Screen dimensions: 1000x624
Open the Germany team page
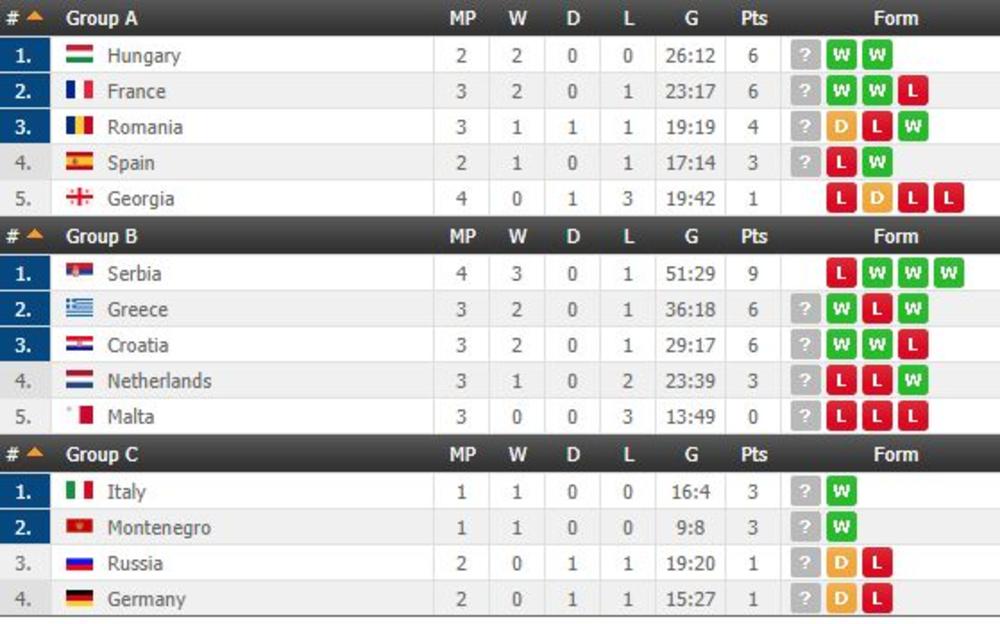pos(146,599)
